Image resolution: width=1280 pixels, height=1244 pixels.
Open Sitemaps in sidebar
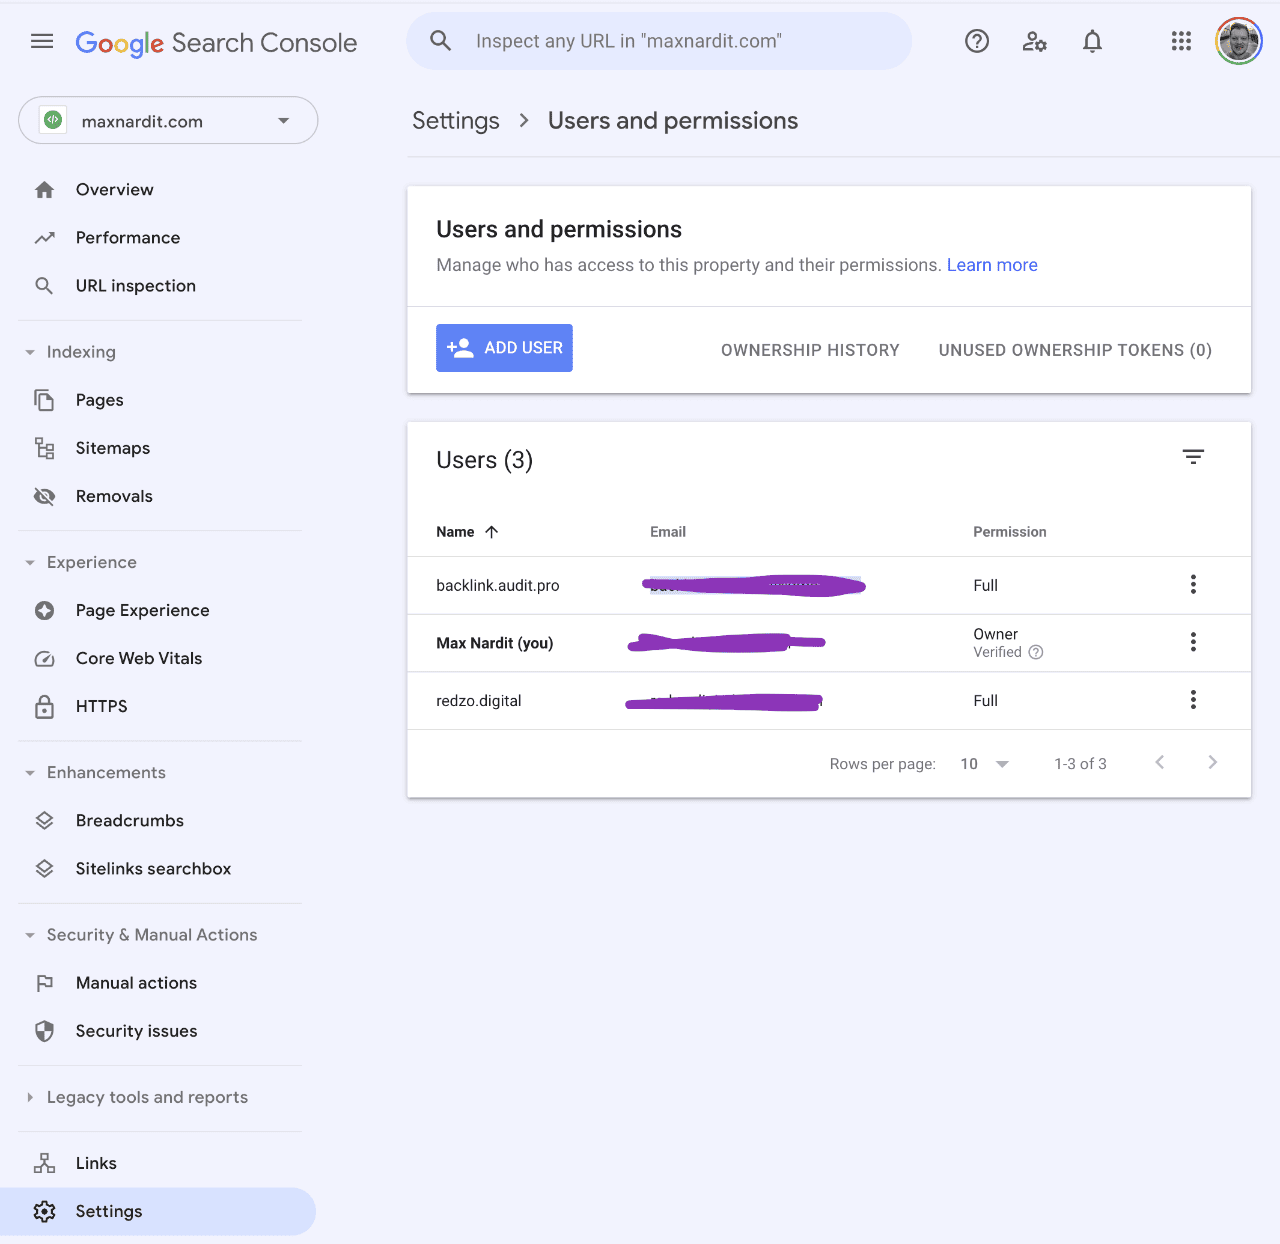113,448
